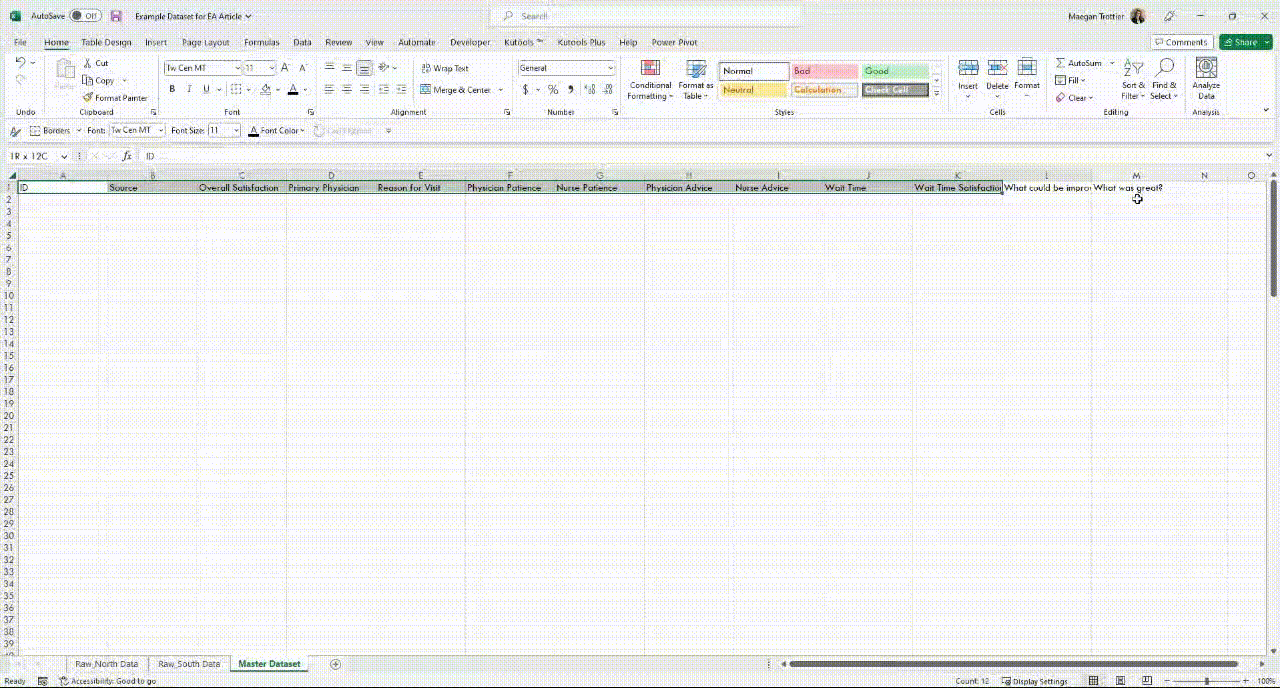Apply the Percent Style format
Screen dimensions: 1280x688
coord(552,89)
